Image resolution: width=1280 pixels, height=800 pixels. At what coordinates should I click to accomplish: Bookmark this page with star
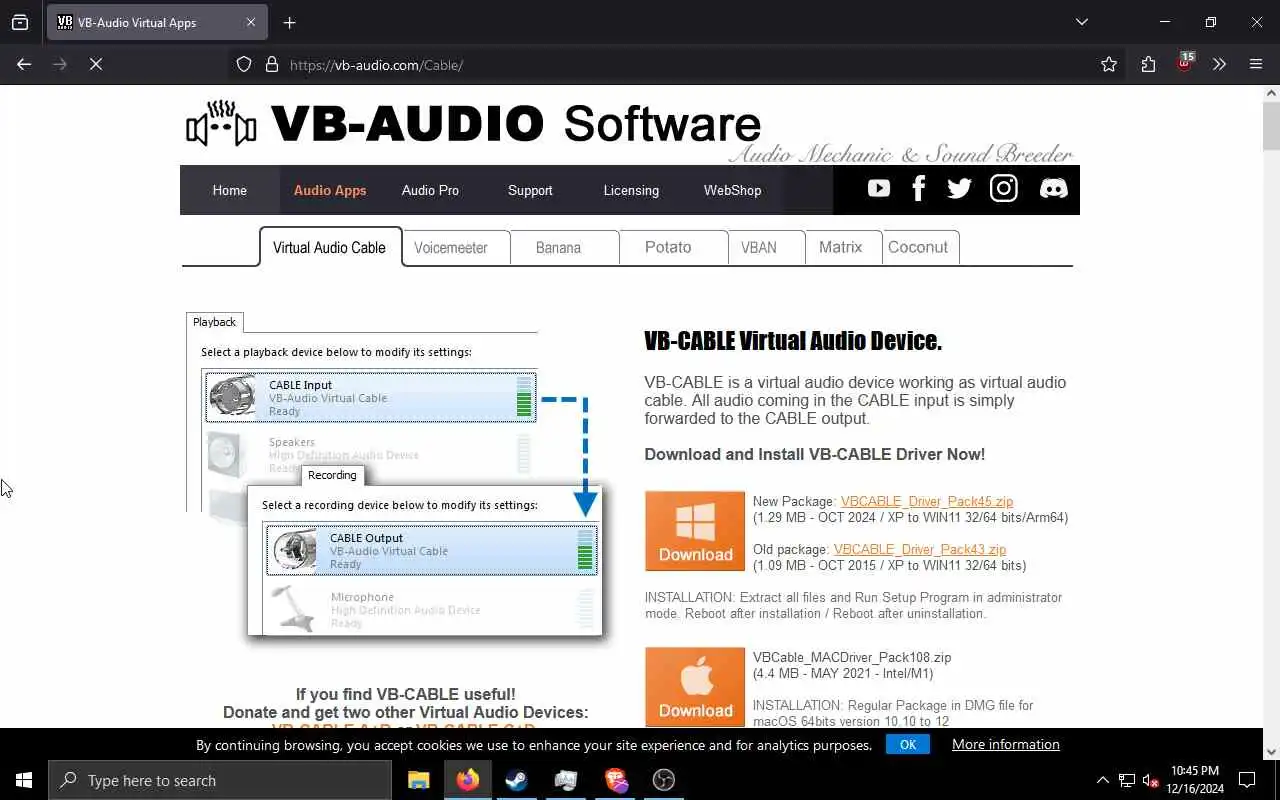coord(1109,65)
